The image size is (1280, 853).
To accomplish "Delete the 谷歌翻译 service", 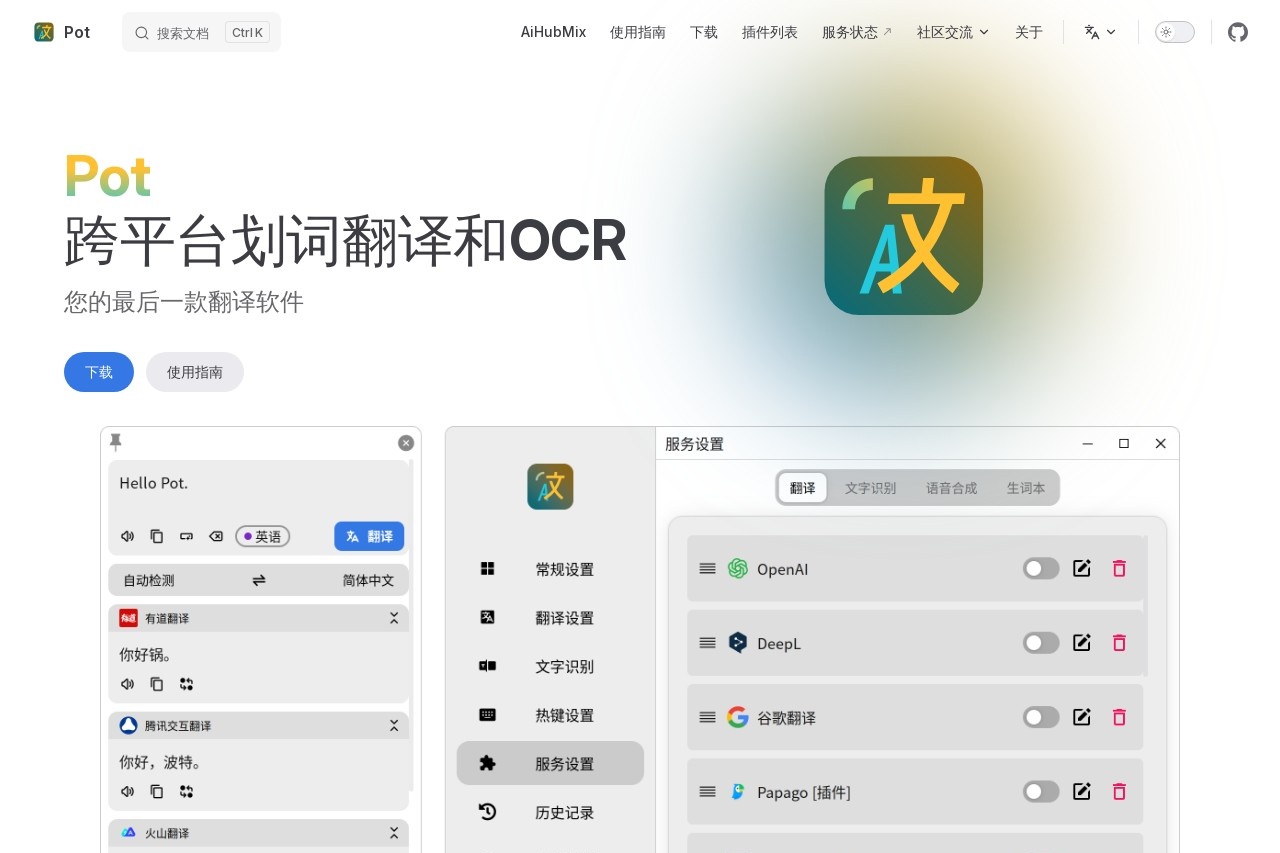I will point(1119,717).
